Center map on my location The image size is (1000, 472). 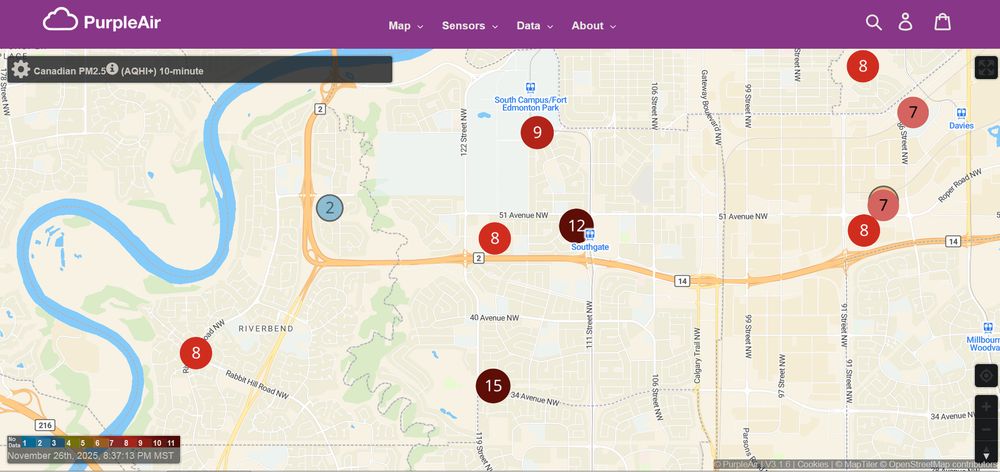[x=986, y=376]
